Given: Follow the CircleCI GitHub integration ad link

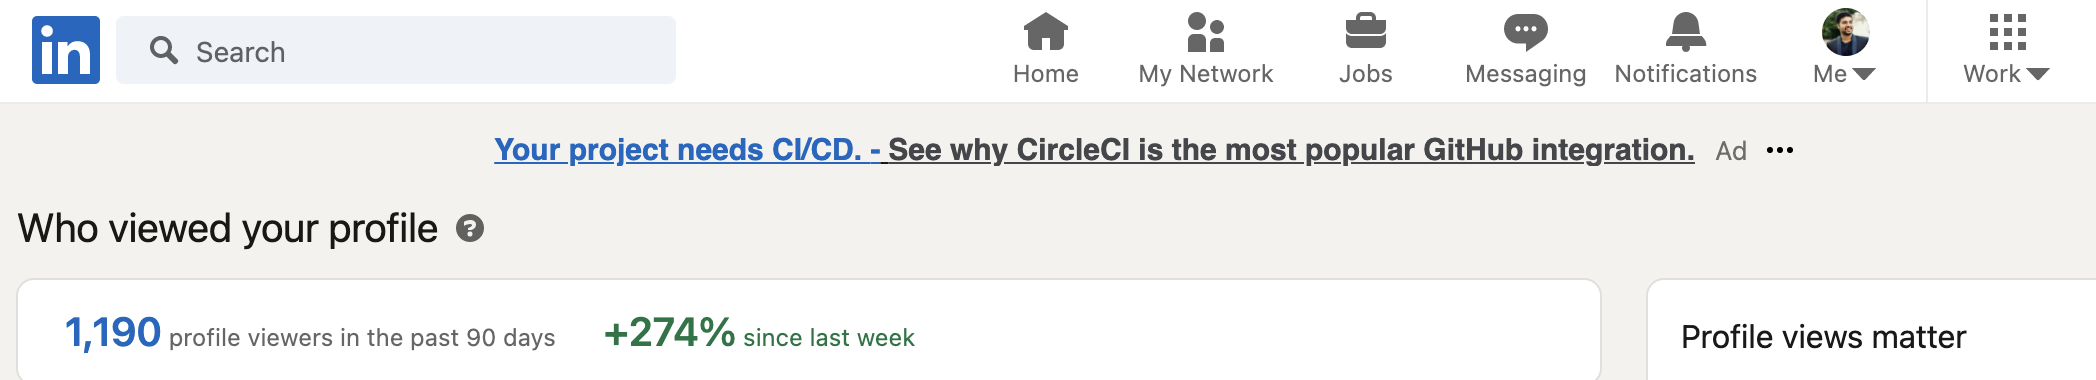Looking at the screenshot, I should (1291, 150).
